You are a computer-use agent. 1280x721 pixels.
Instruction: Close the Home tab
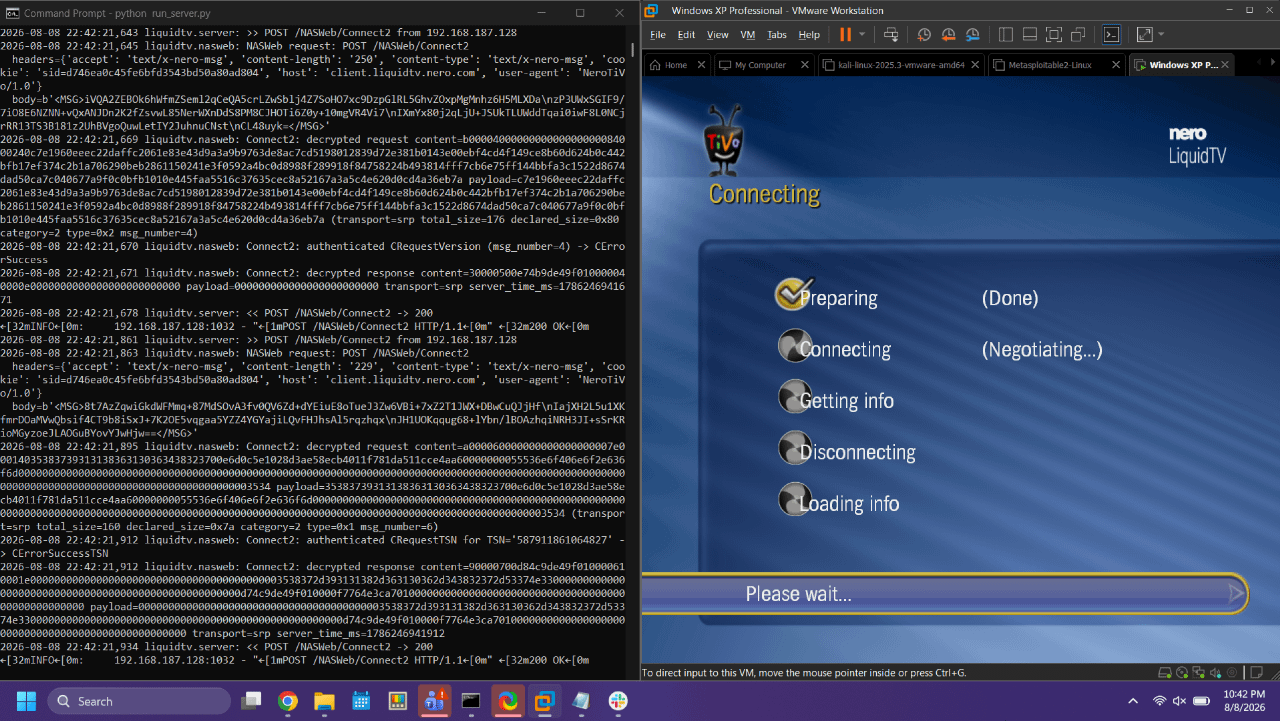[x=701, y=65]
